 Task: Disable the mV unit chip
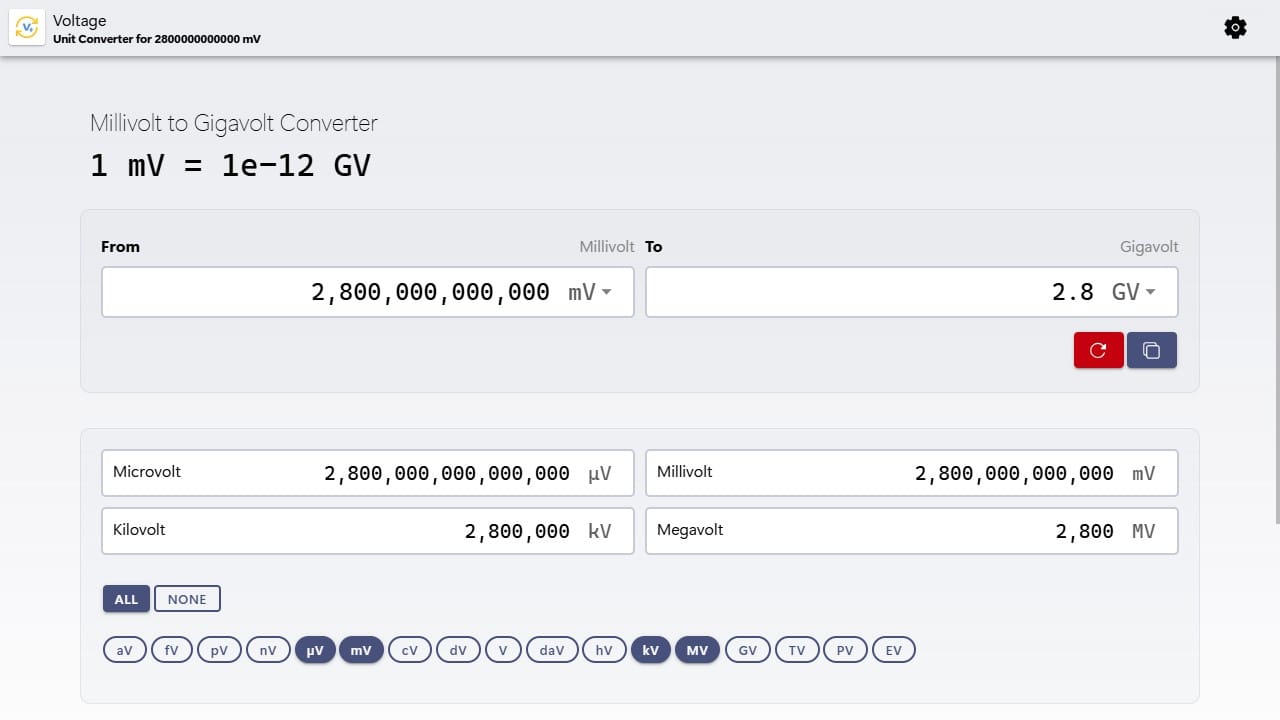tap(361, 649)
